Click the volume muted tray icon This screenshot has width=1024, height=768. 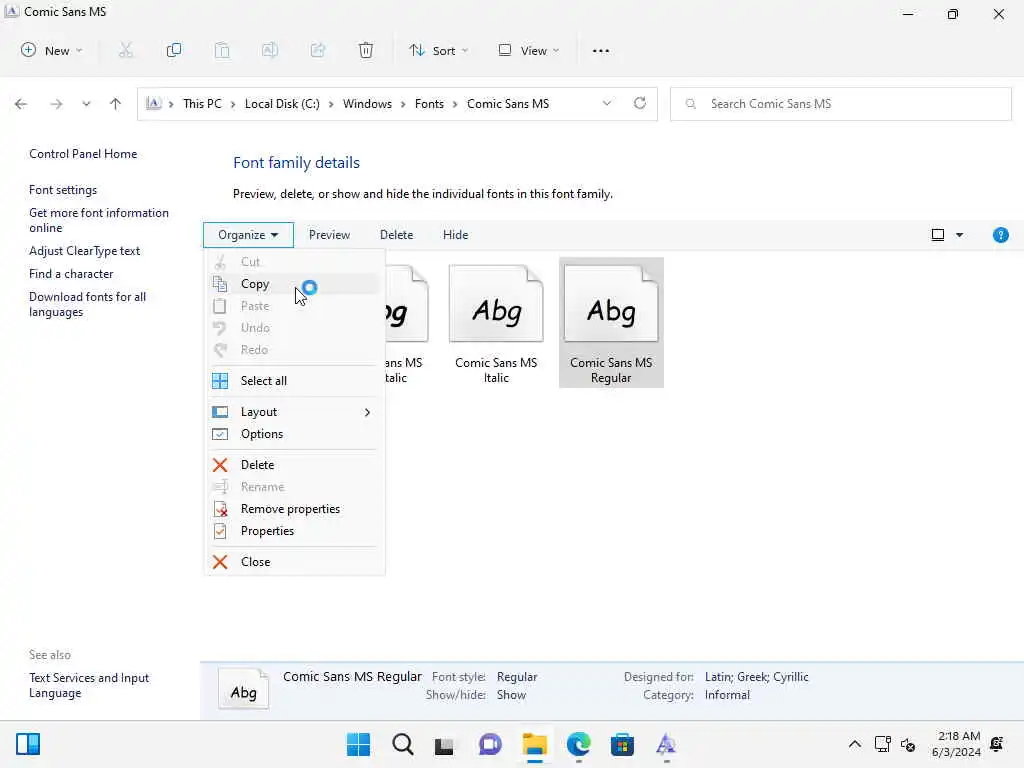pyautogui.click(x=908, y=744)
